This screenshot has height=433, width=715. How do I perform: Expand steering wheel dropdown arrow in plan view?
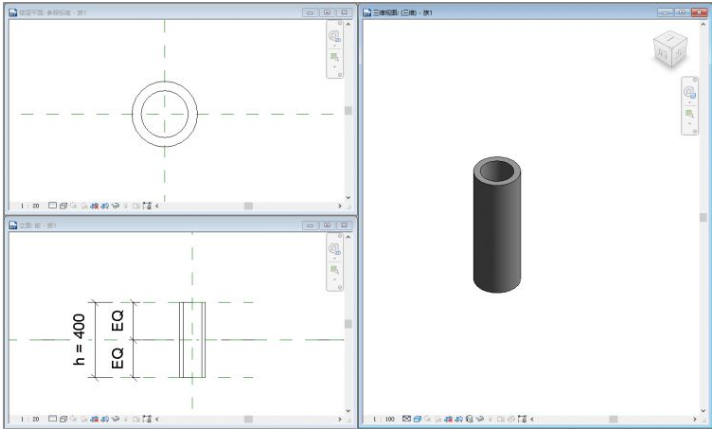334,46
